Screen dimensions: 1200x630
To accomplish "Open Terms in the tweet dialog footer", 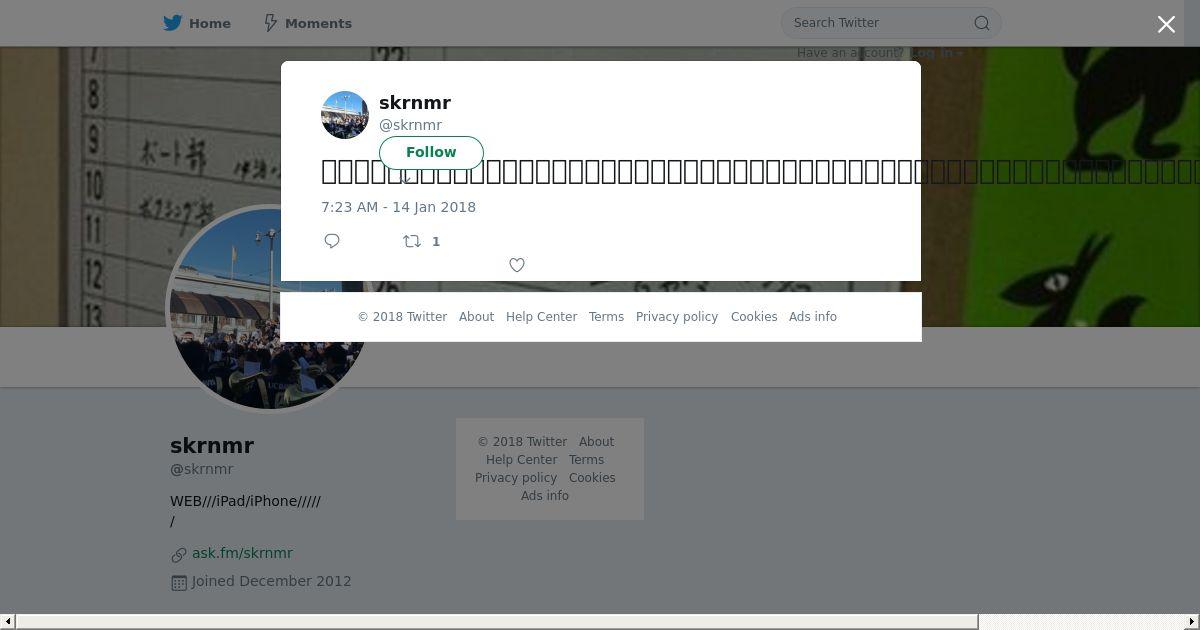I will tap(606, 317).
